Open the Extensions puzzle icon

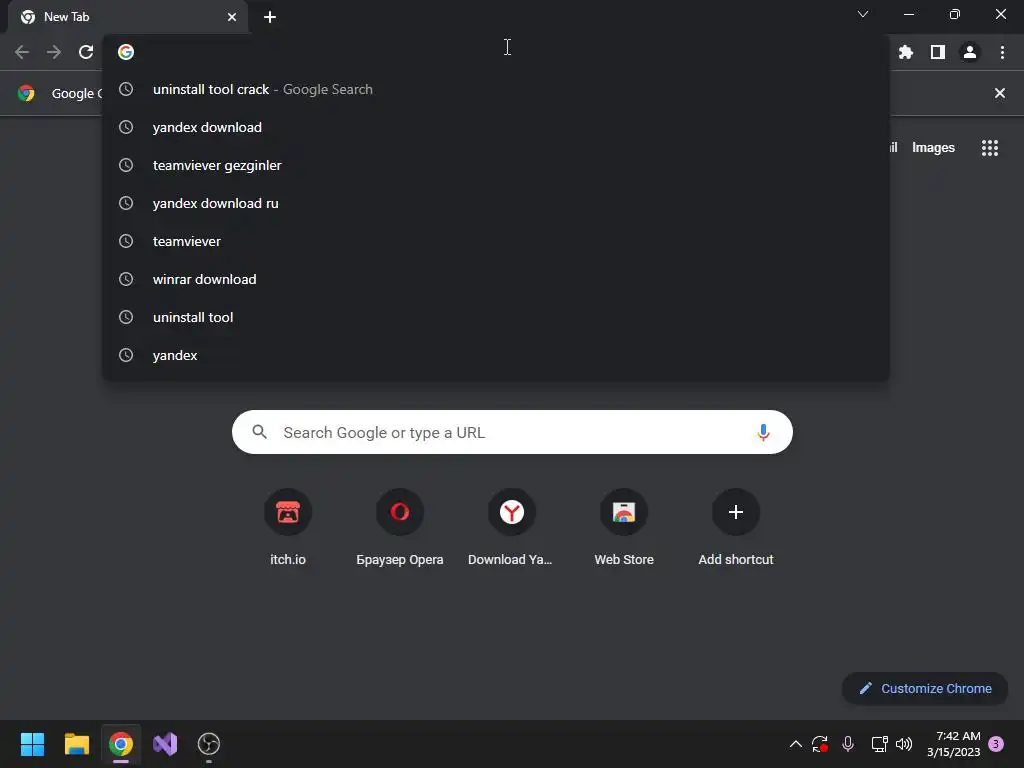[906, 52]
